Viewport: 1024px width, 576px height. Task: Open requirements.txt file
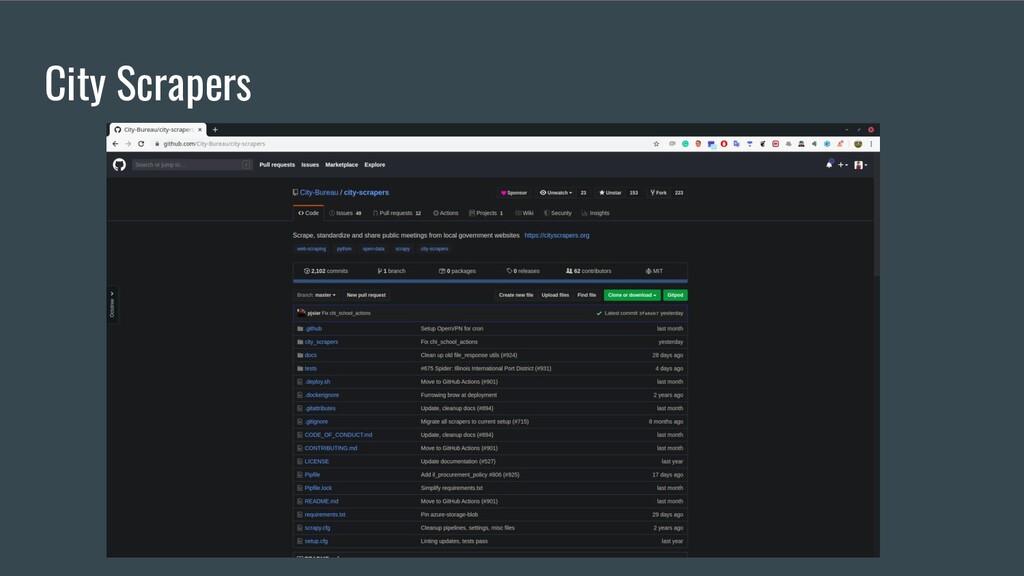point(325,515)
